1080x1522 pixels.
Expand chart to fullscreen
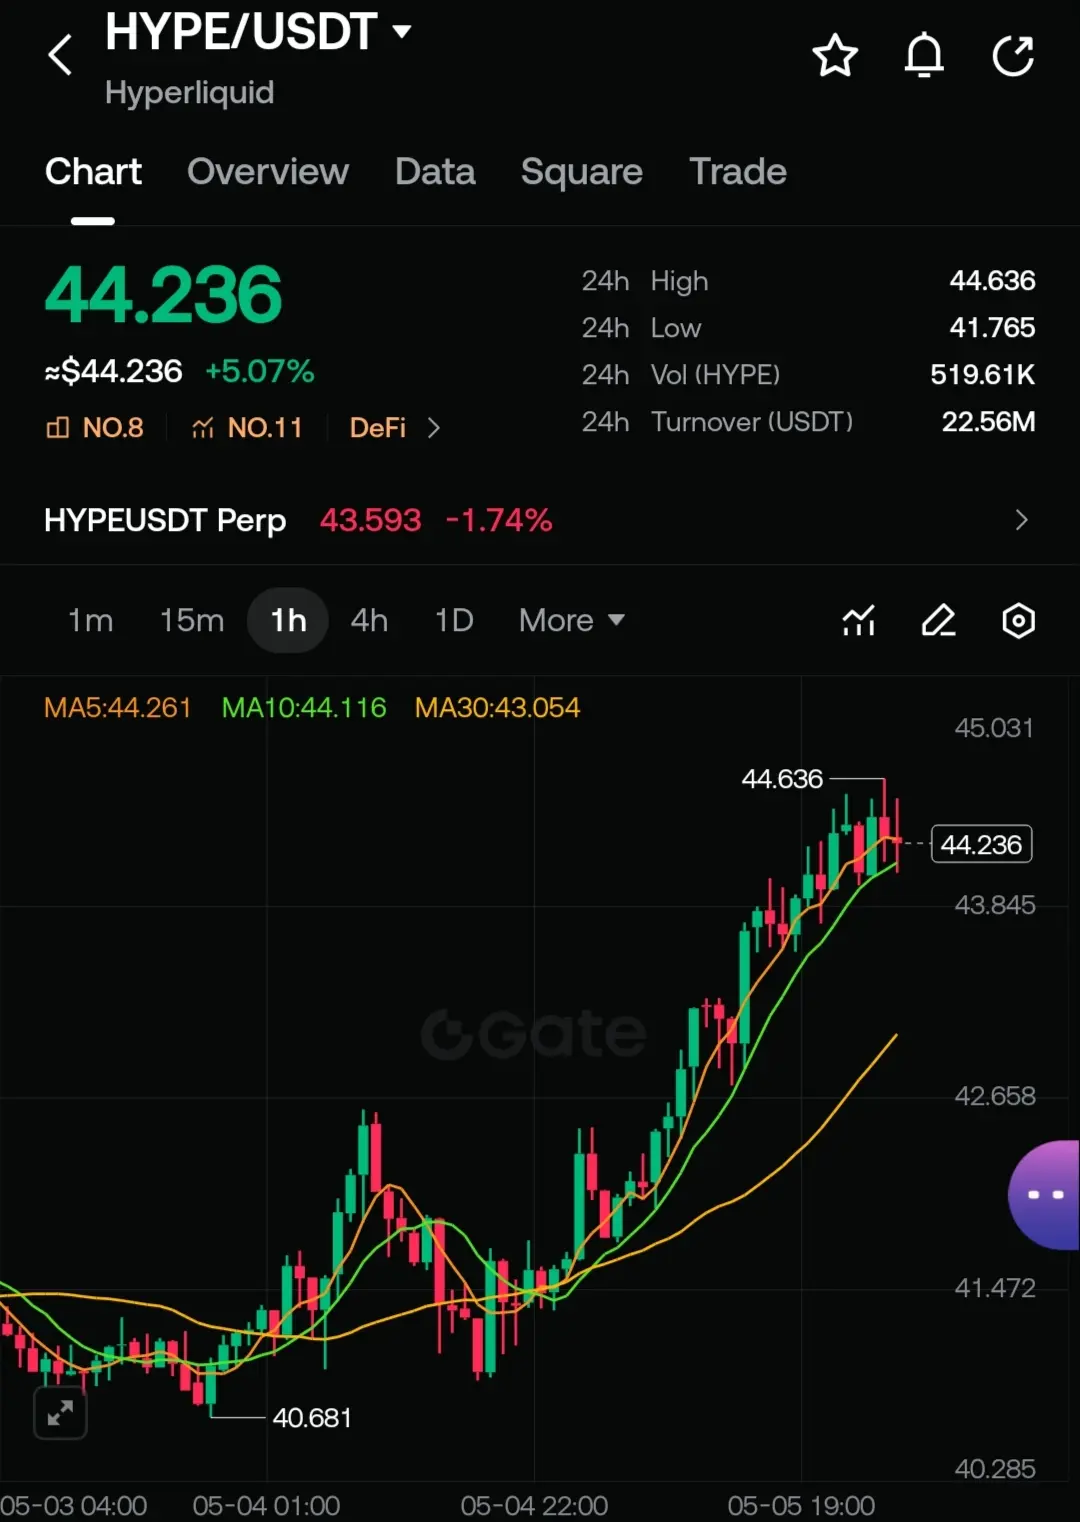[60, 1413]
